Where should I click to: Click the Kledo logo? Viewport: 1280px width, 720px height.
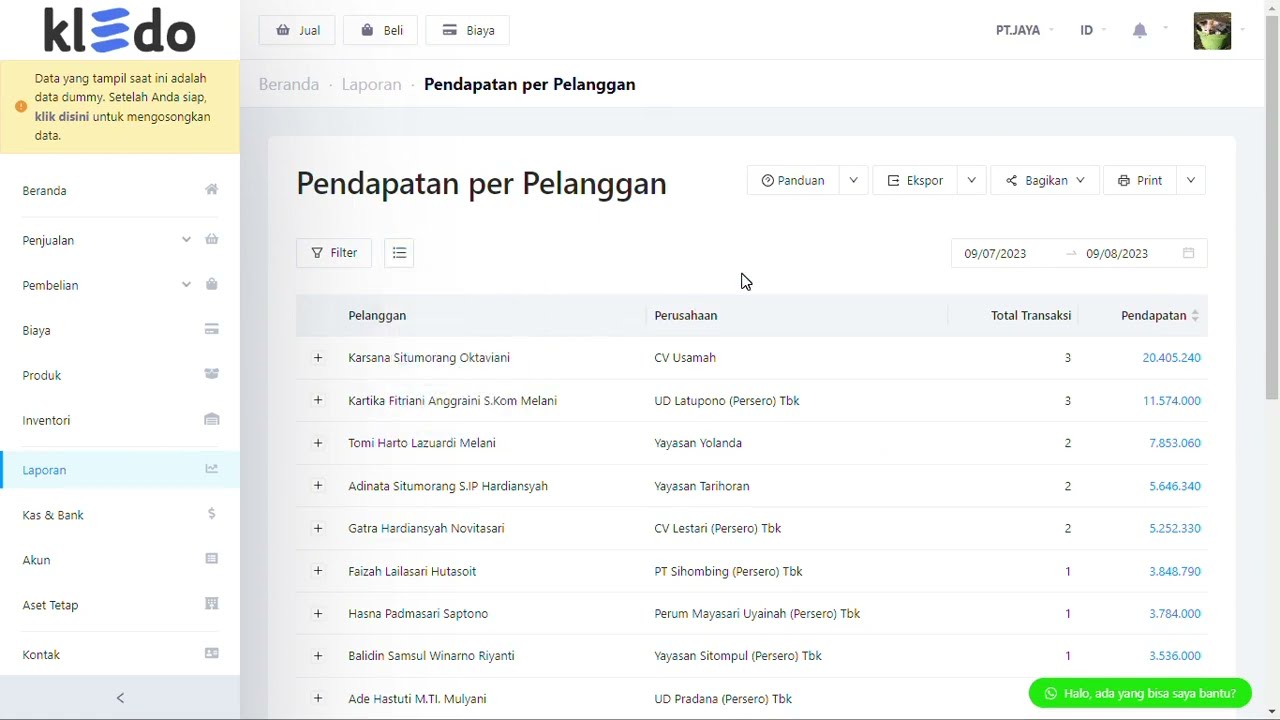pos(119,30)
